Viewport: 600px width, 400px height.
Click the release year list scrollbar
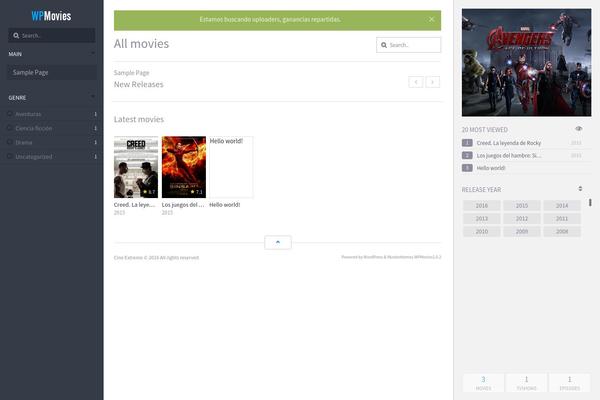click(x=590, y=202)
